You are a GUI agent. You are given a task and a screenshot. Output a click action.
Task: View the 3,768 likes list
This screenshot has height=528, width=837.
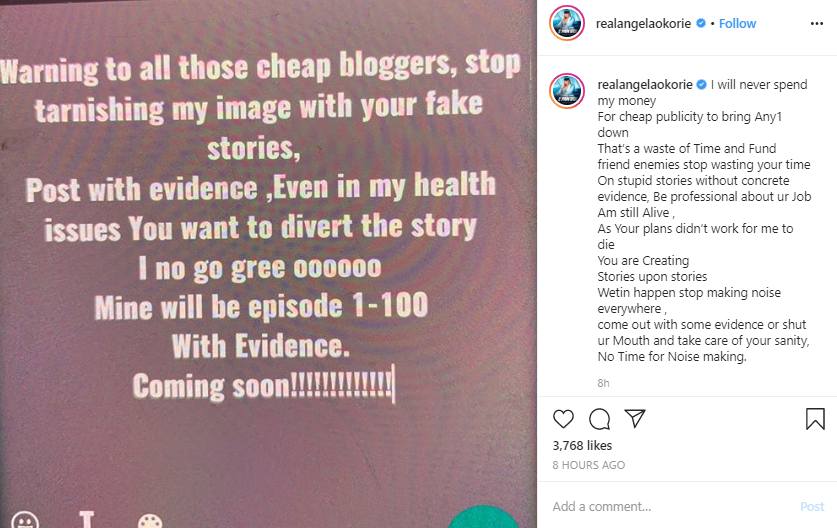(582, 446)
